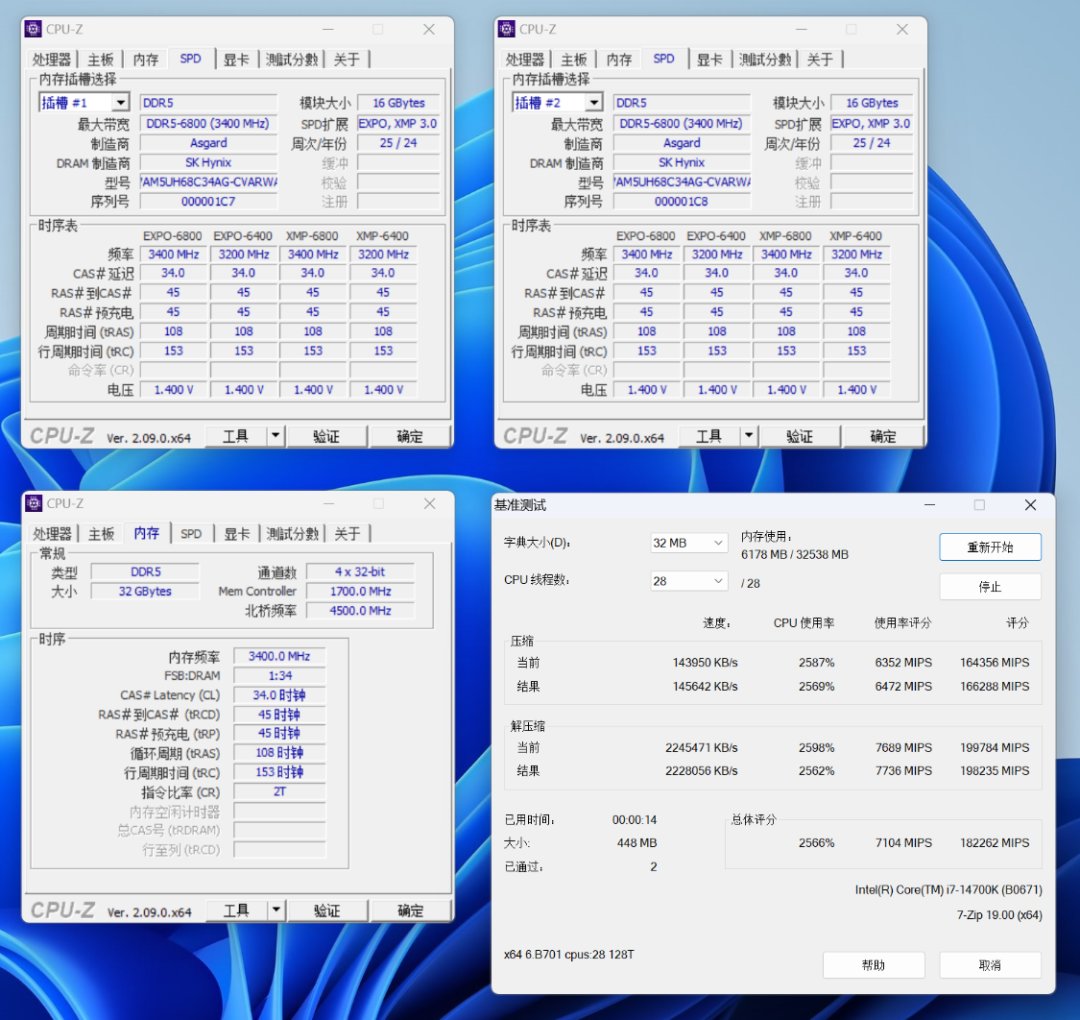Image resolution: width=1080 pixels, height=1020 pixels.
Task: Expand Tools arrow in top-left CPU-Z window
Action: 276,435
